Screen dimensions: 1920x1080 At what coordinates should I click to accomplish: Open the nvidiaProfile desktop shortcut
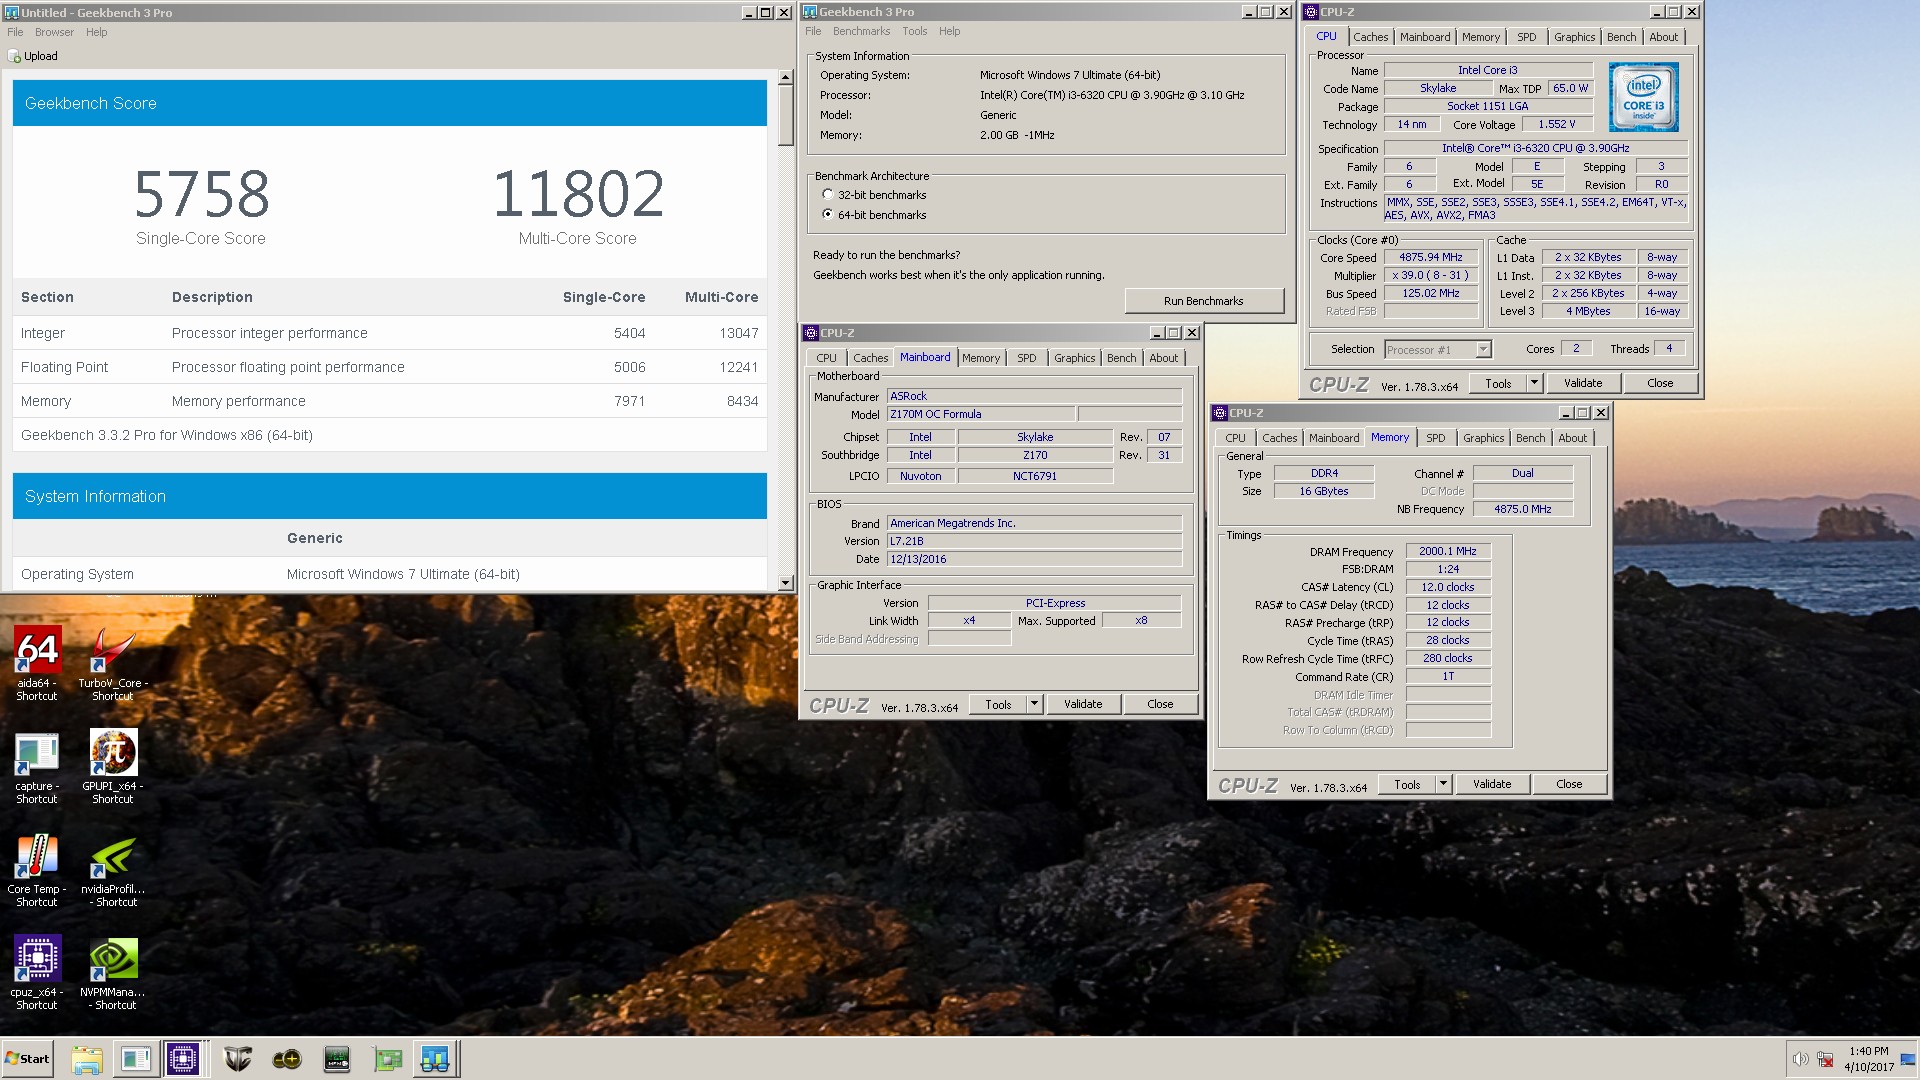click(113, 870)
